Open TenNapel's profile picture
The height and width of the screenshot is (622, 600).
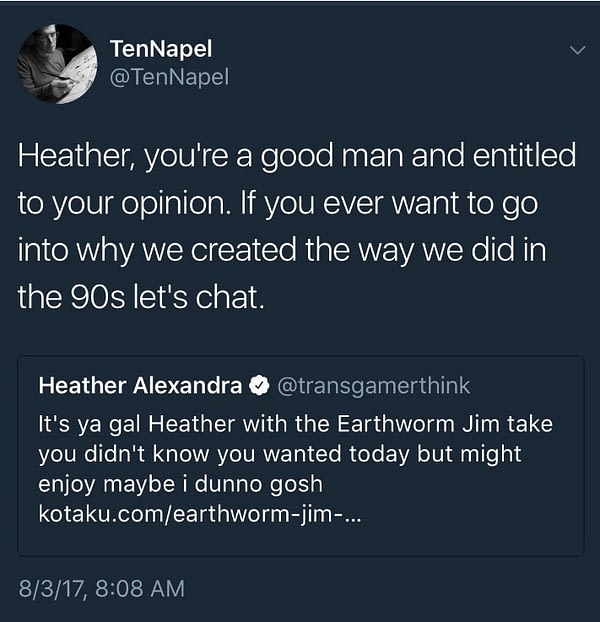coord(58,63)
